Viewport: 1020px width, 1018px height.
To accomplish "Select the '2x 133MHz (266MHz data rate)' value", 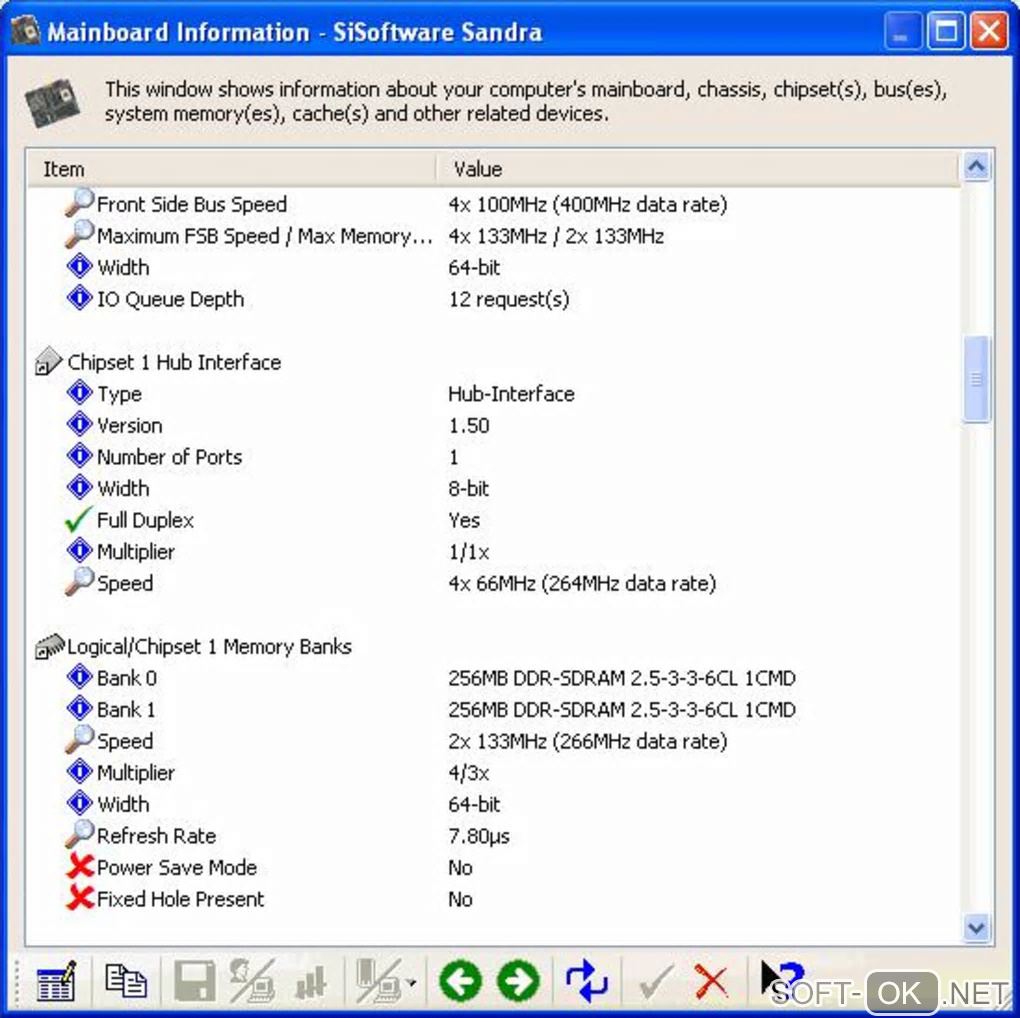I will [587, 742].
